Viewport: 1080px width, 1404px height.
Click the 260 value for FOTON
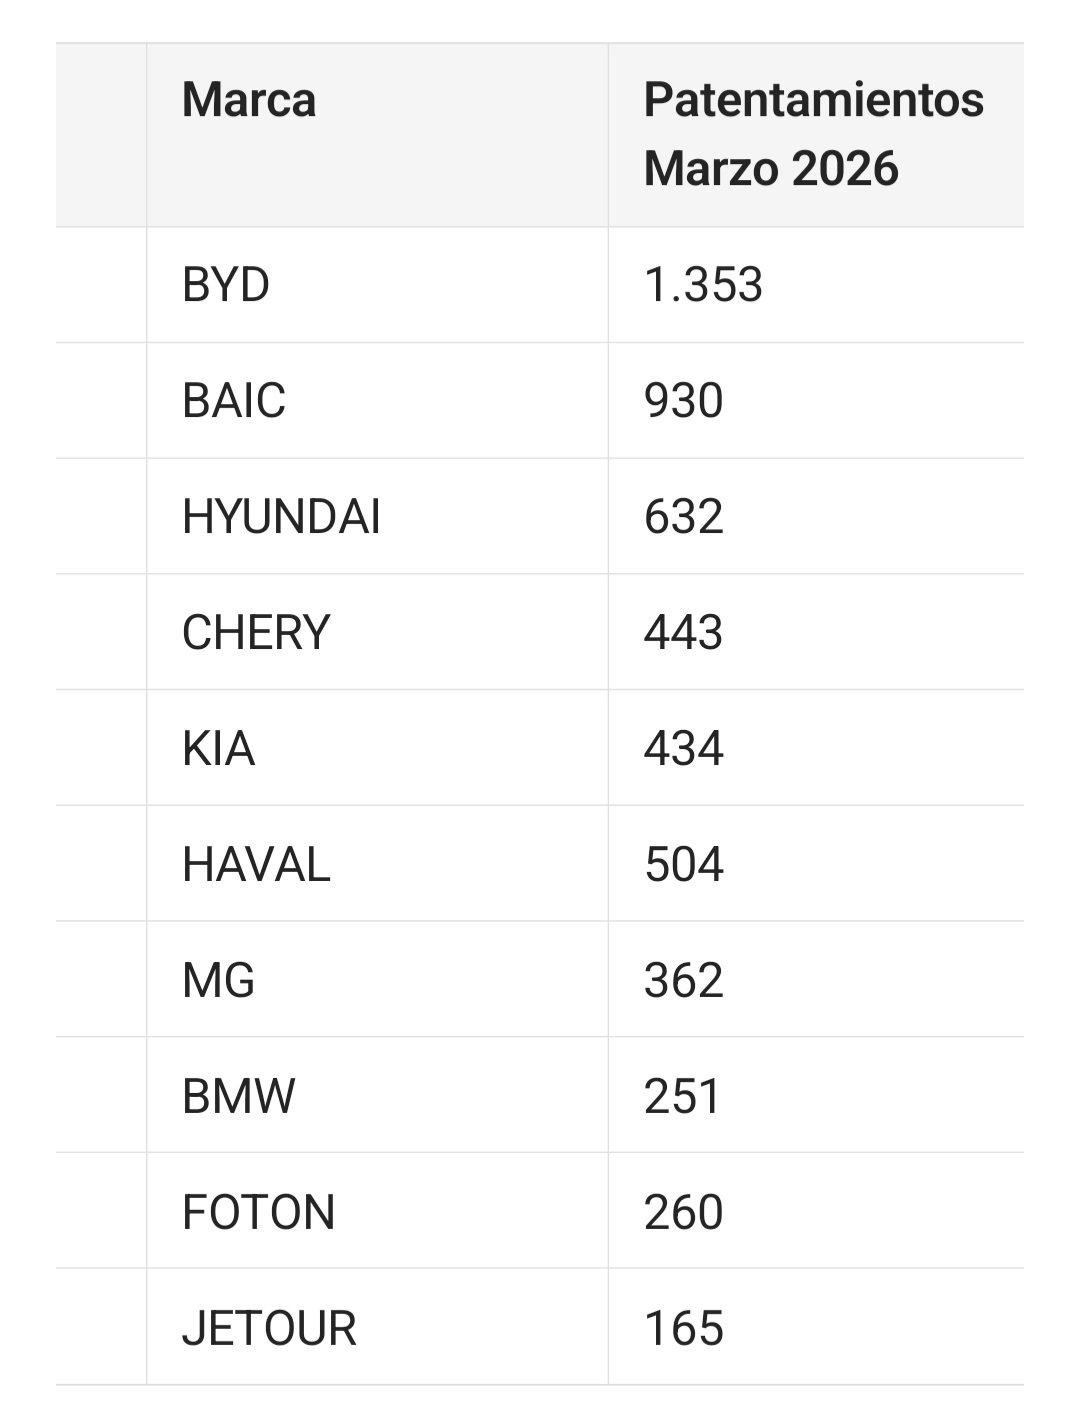pos(684,1212)
